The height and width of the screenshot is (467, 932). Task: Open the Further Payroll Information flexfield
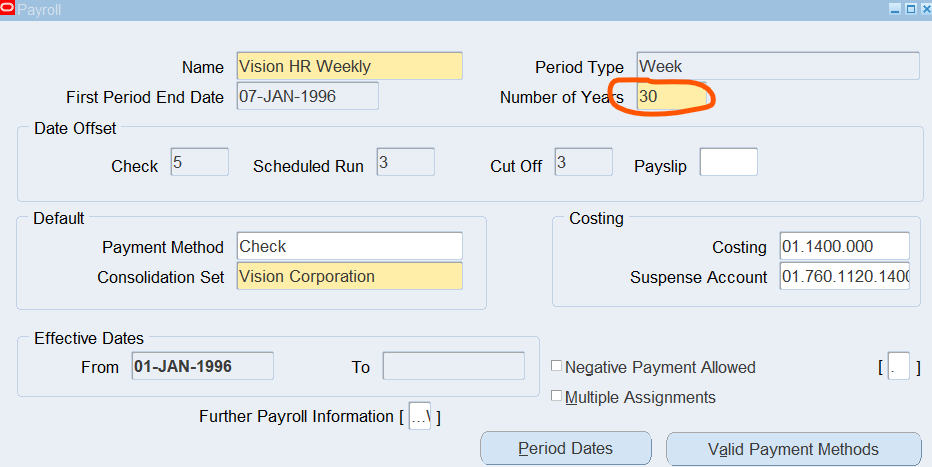pyautogui.click(x=420, y=417)
